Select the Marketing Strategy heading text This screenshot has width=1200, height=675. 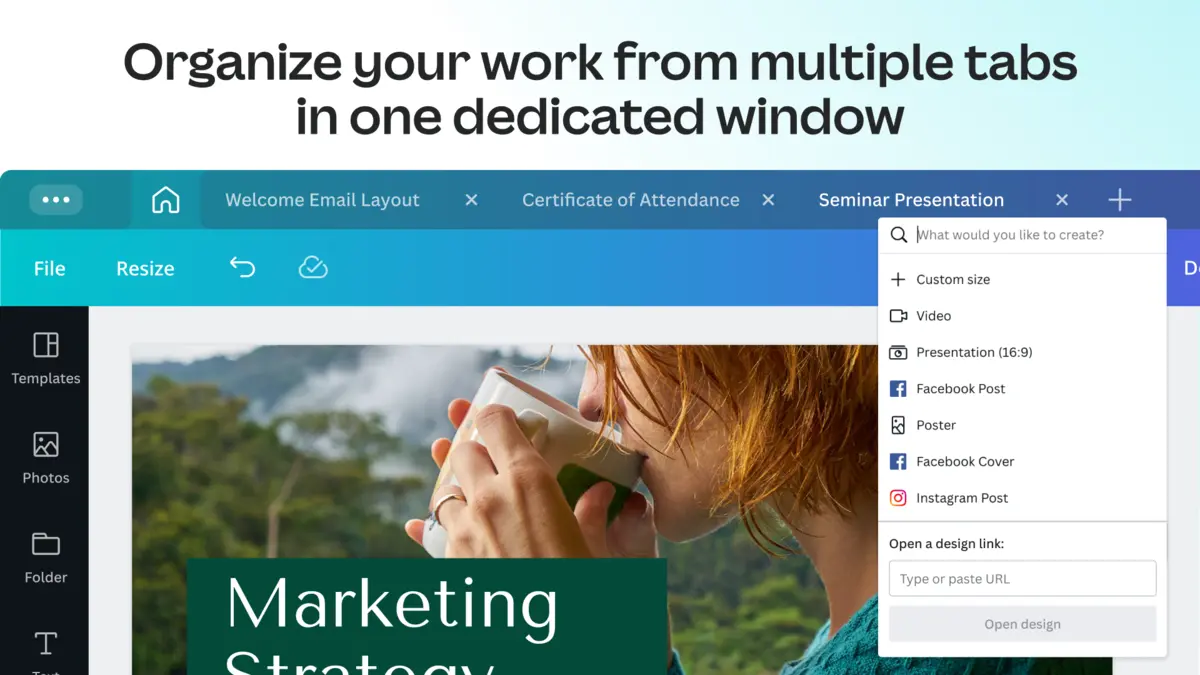(392, 625)
